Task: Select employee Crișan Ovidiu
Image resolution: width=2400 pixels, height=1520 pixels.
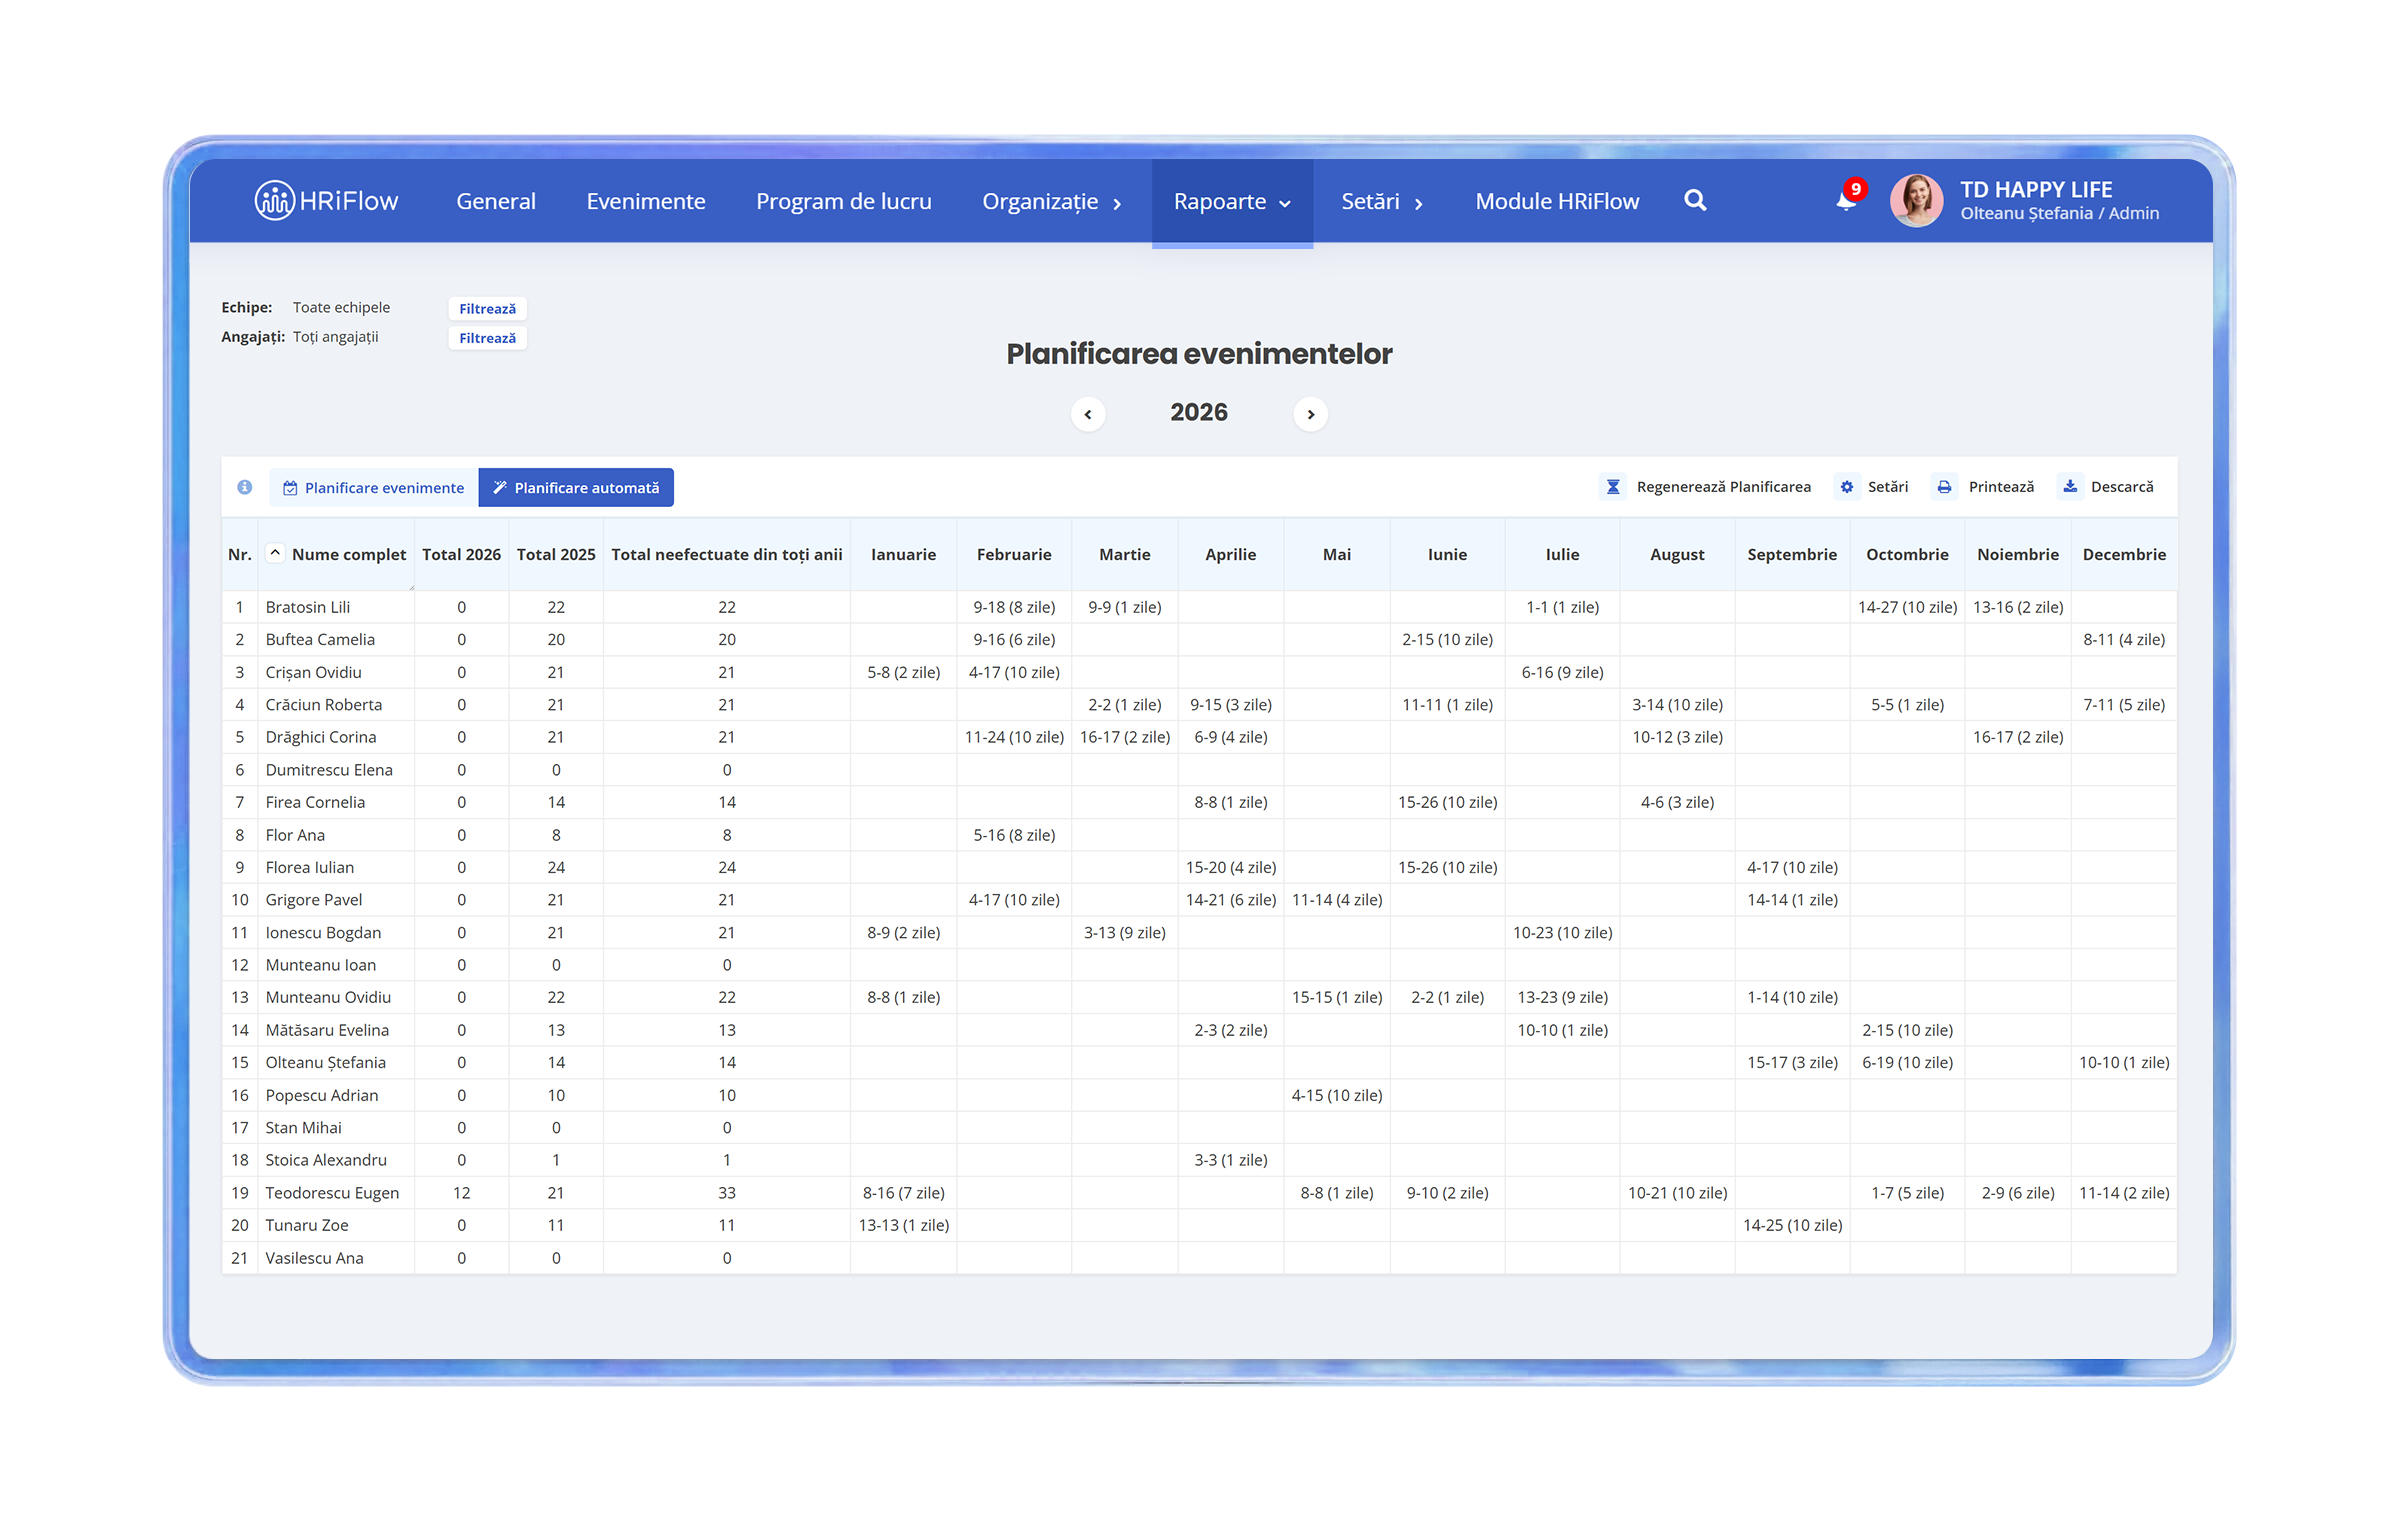Action: point(313,672)
